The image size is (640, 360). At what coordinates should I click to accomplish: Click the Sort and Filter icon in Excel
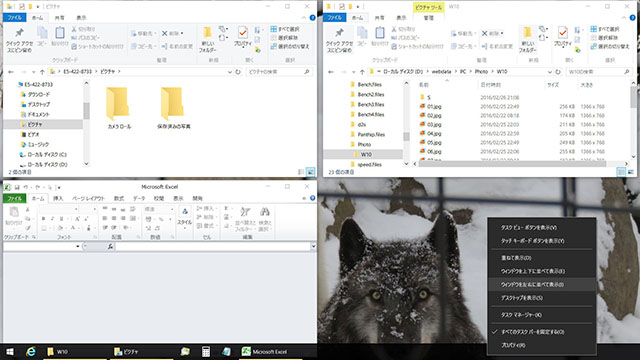[245, 212]
